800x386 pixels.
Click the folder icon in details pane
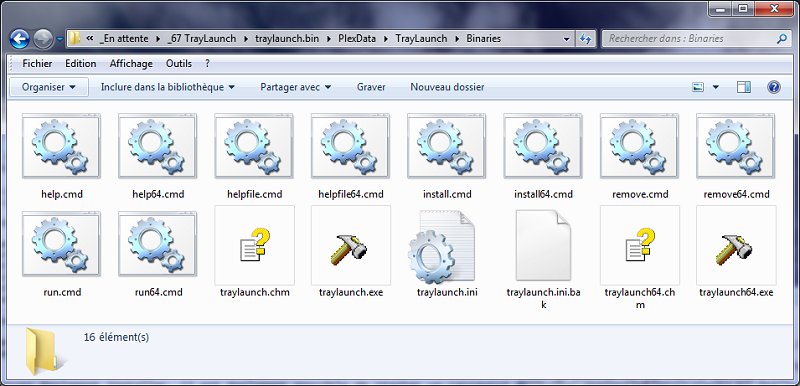(45, 352)
